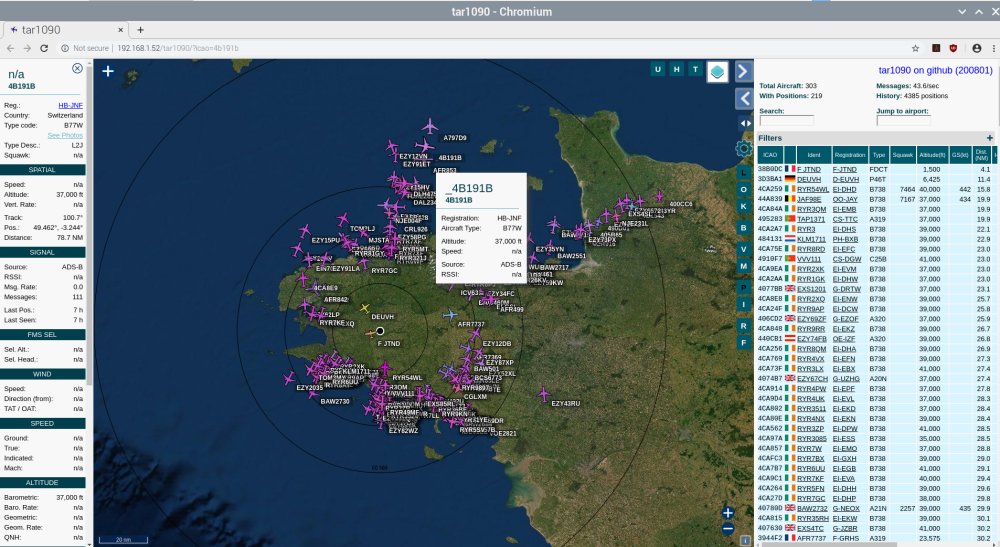Toggle the K map option button

click(744, 207)
